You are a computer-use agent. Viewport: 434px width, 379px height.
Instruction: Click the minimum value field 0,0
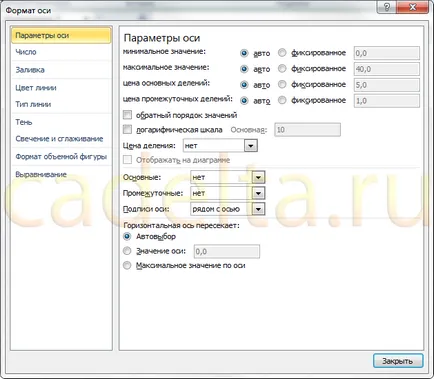tap(387, 53)
